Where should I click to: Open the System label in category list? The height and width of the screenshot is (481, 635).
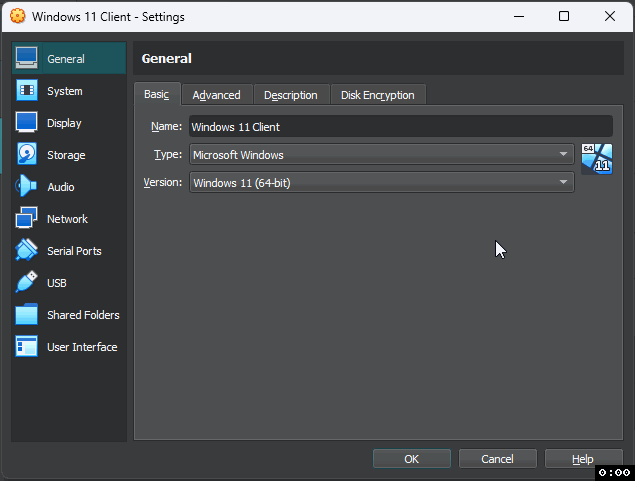coord(65,91)
